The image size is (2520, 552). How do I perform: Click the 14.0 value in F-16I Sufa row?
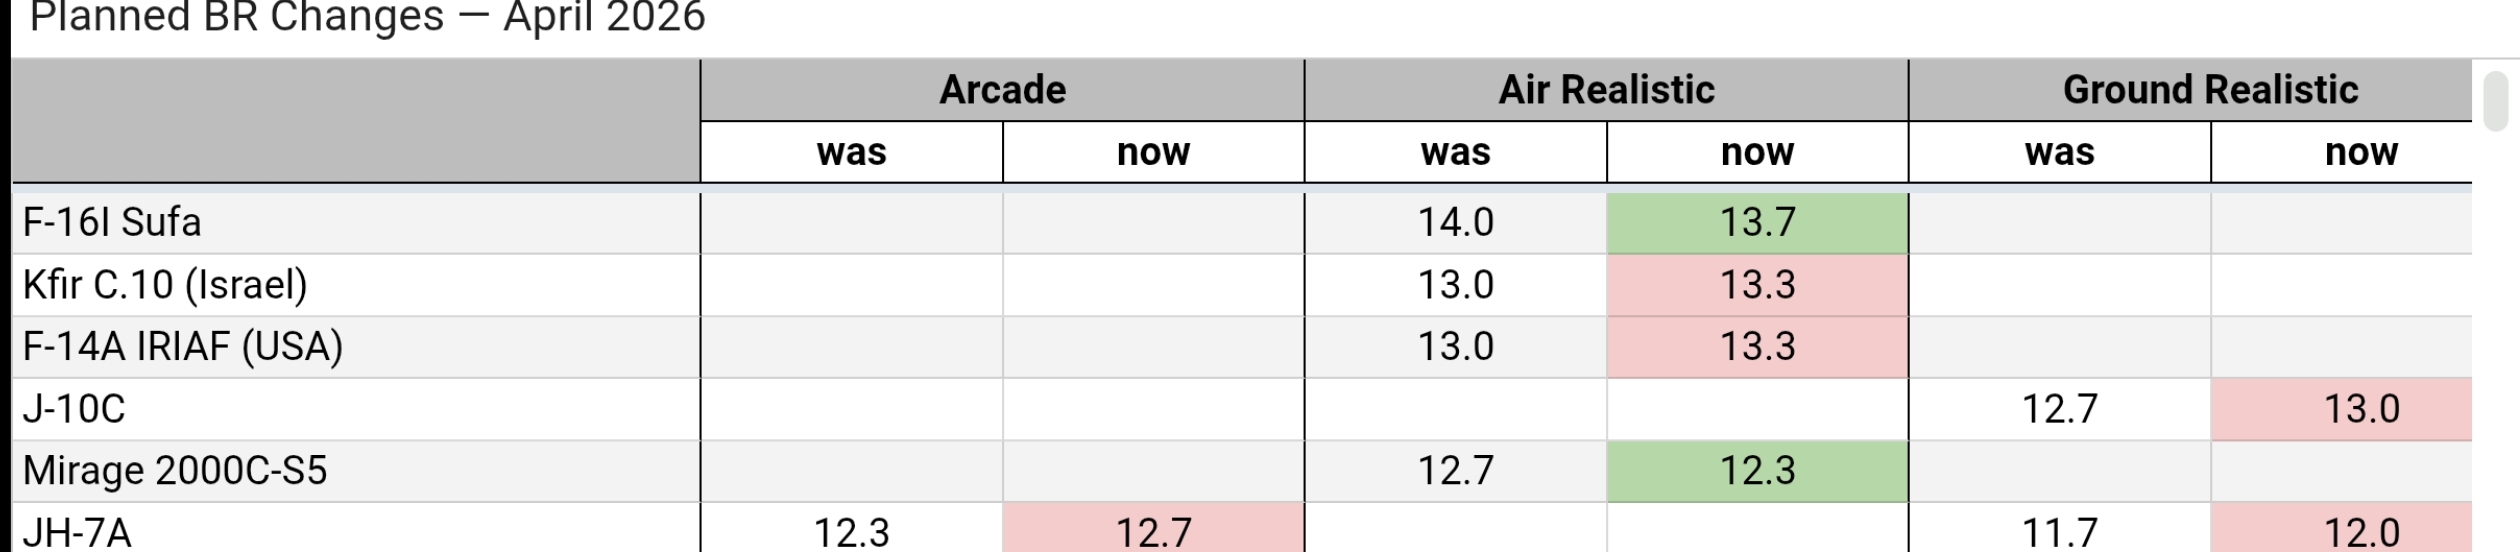(1455, 222)
